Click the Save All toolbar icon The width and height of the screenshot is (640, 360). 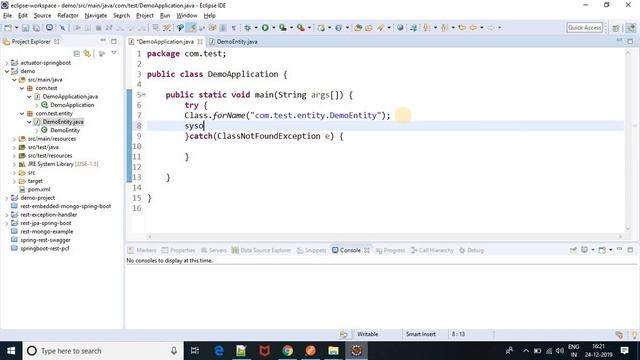click(36, 28)
